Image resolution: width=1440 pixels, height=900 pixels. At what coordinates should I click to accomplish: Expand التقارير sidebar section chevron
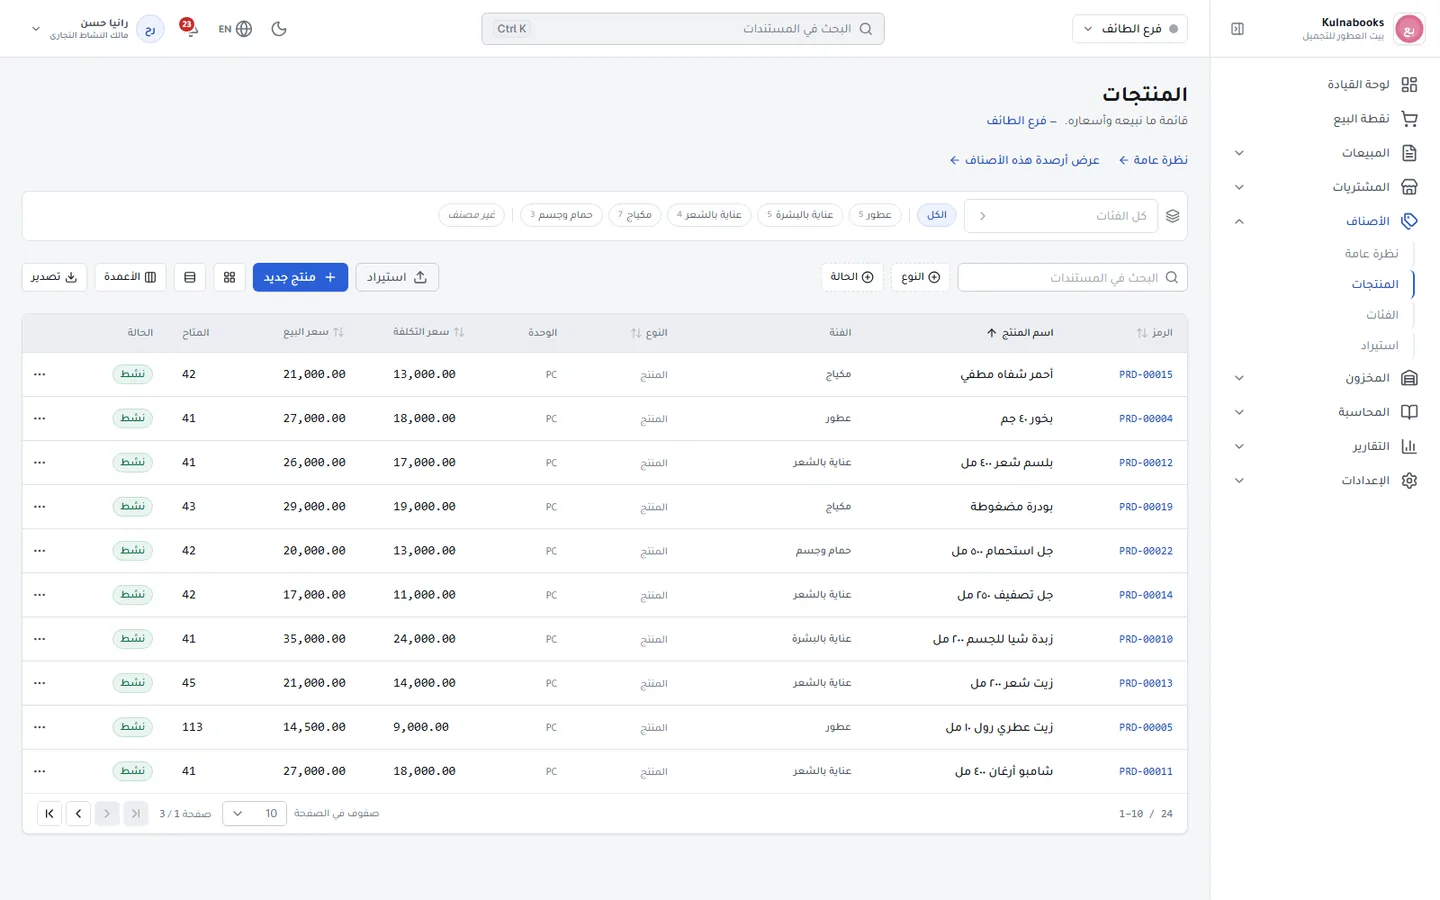point(1239,446)
